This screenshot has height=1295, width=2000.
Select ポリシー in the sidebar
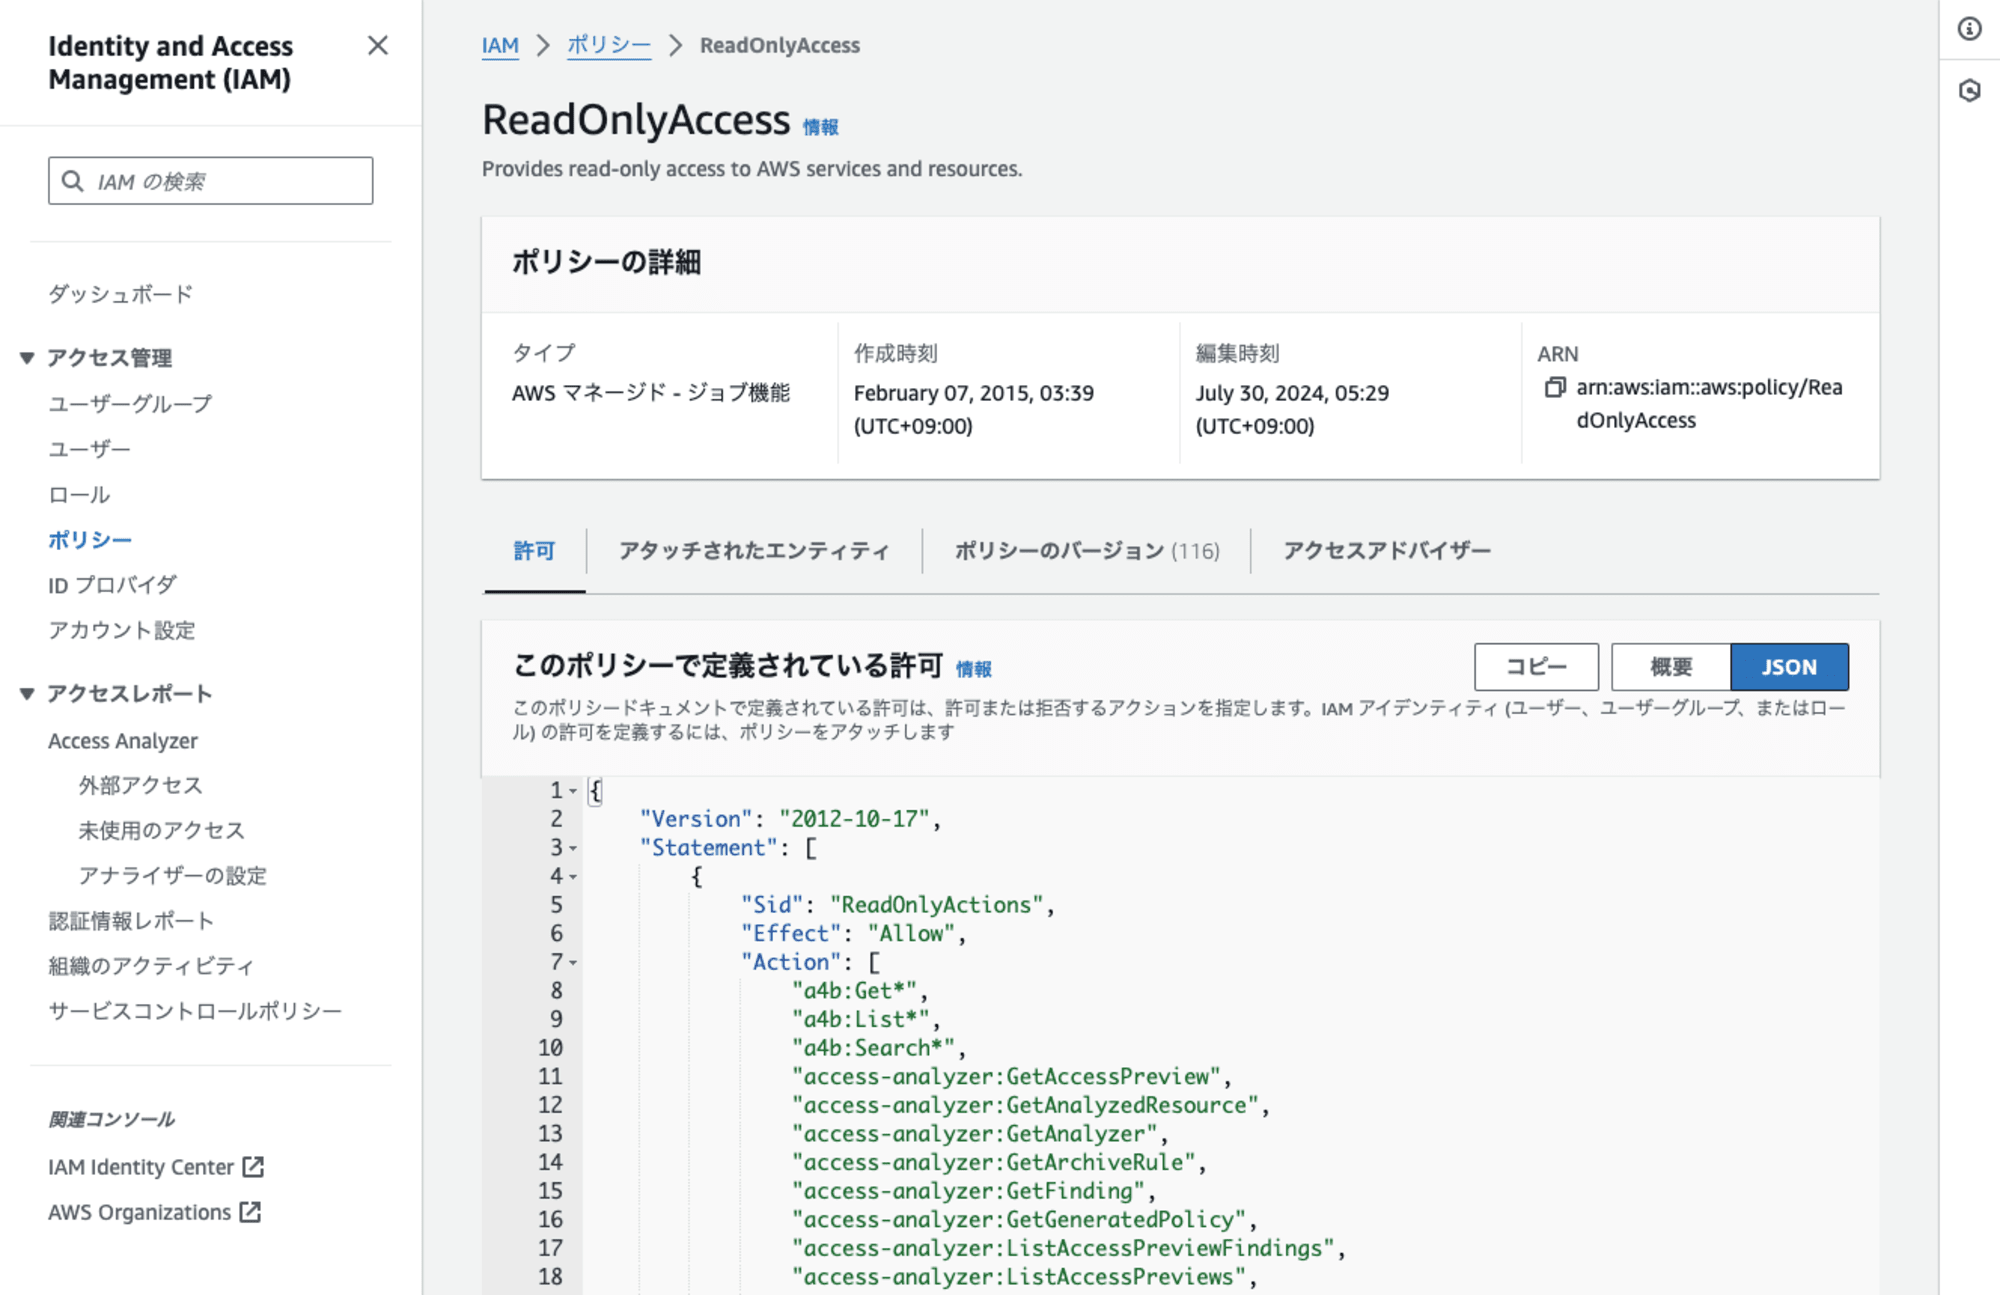90,540
